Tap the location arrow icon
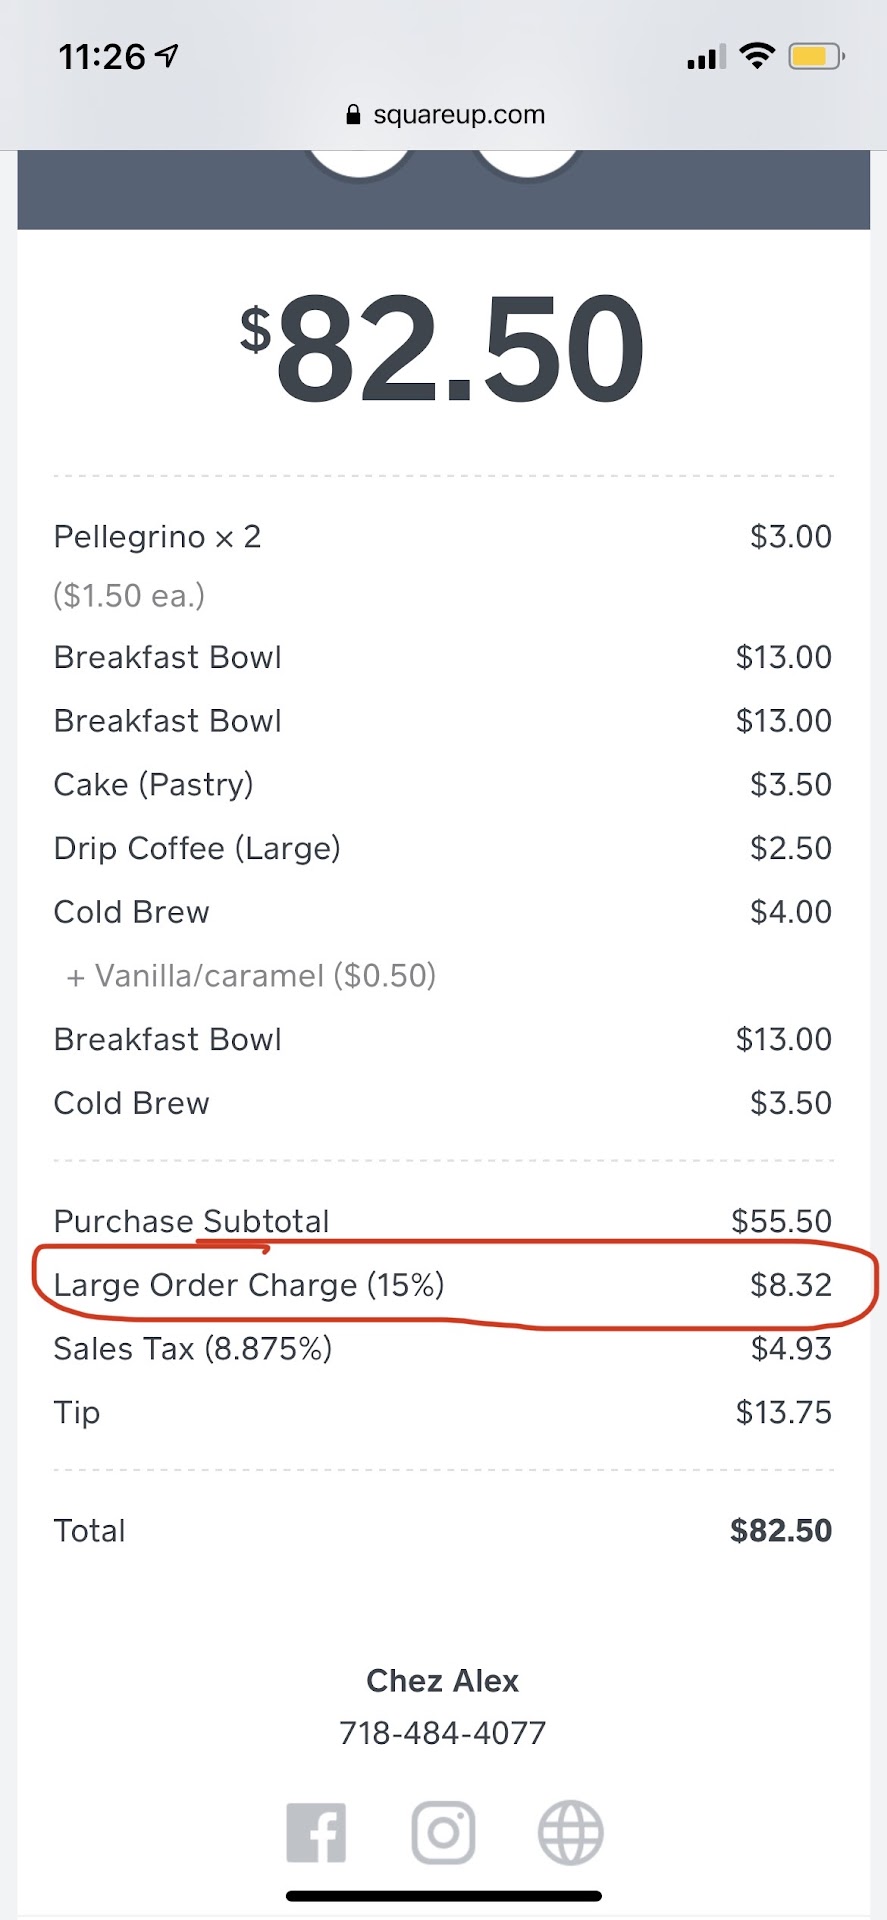This screenshot has width=887, height=1920. tap(168, 56)
